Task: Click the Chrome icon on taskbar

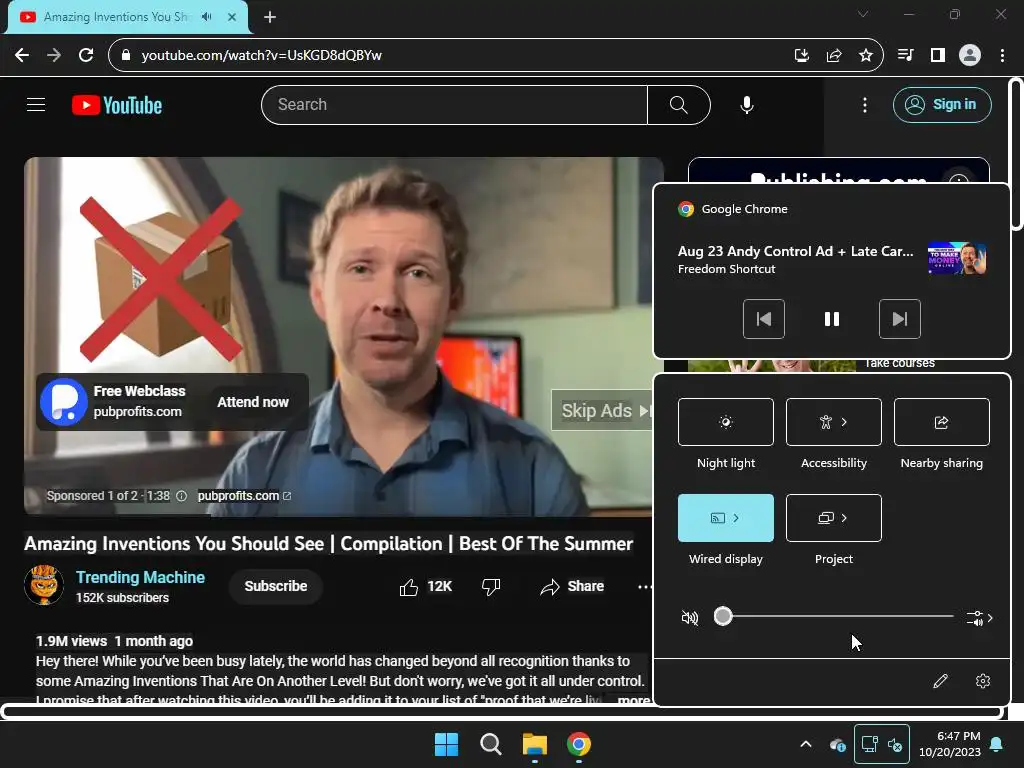Action: point(579,744)
